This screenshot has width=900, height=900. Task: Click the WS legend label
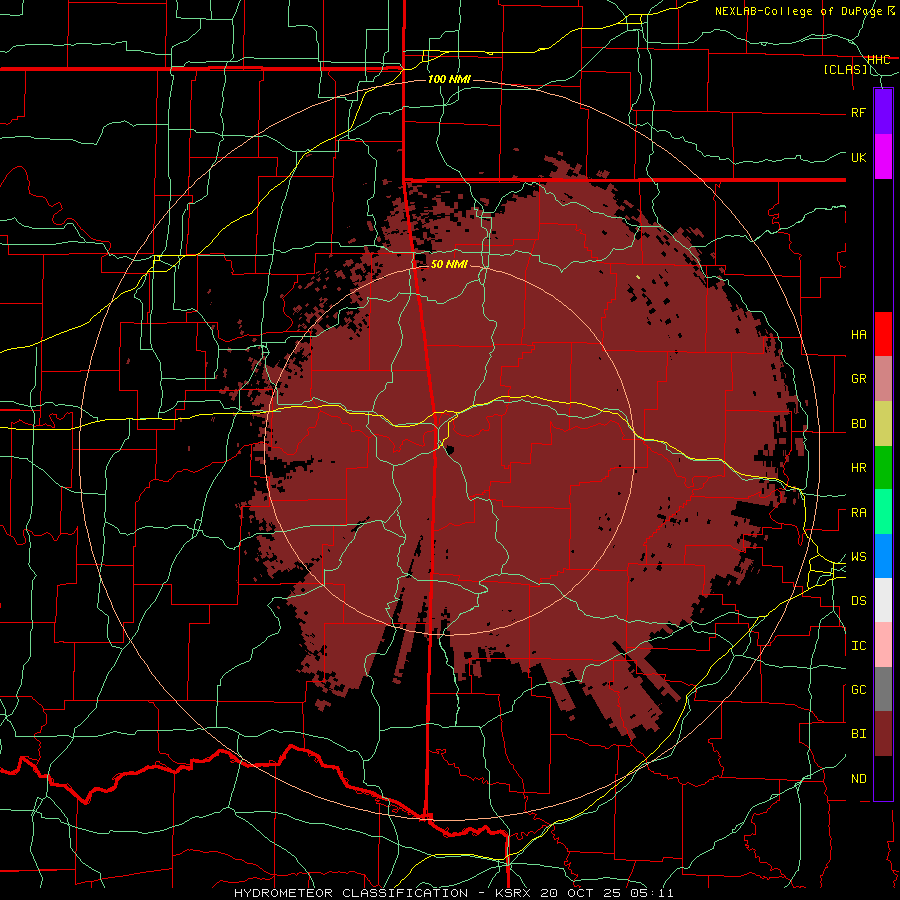(x=859, y=557)
